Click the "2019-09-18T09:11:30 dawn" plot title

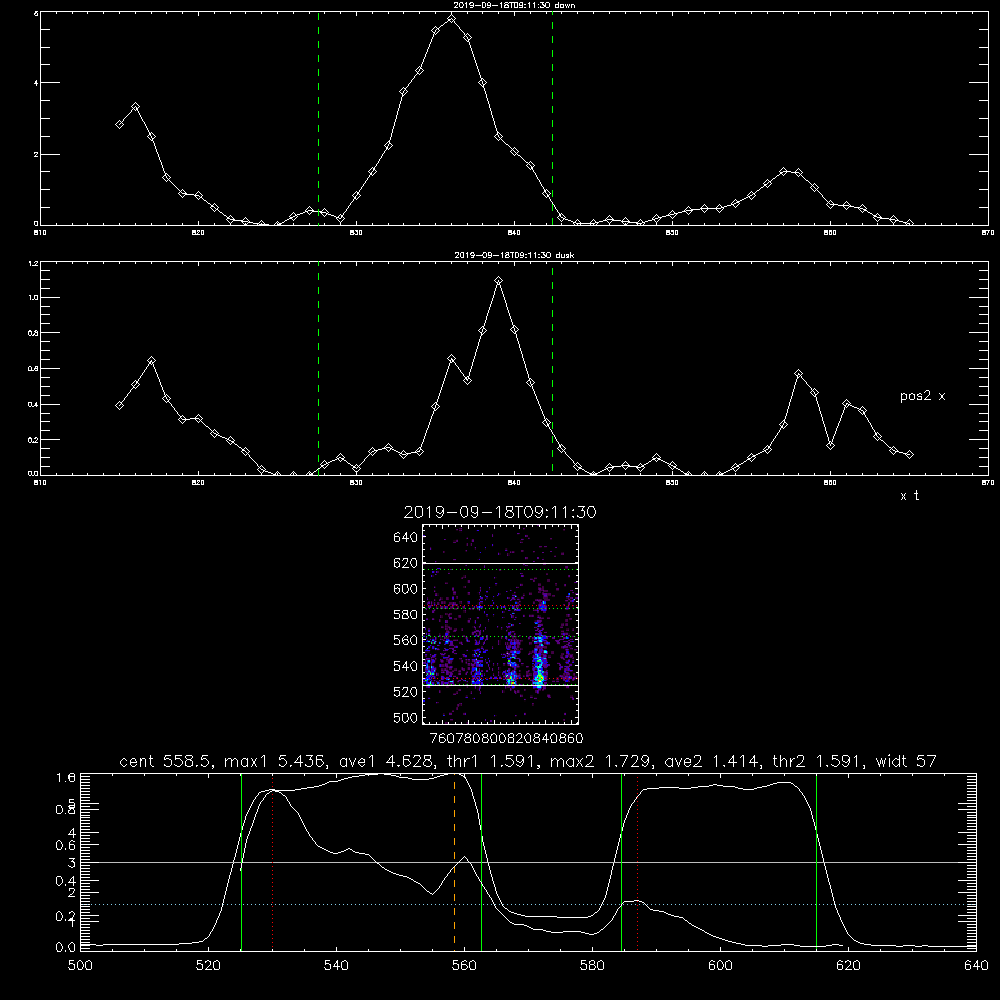(514, 5)
